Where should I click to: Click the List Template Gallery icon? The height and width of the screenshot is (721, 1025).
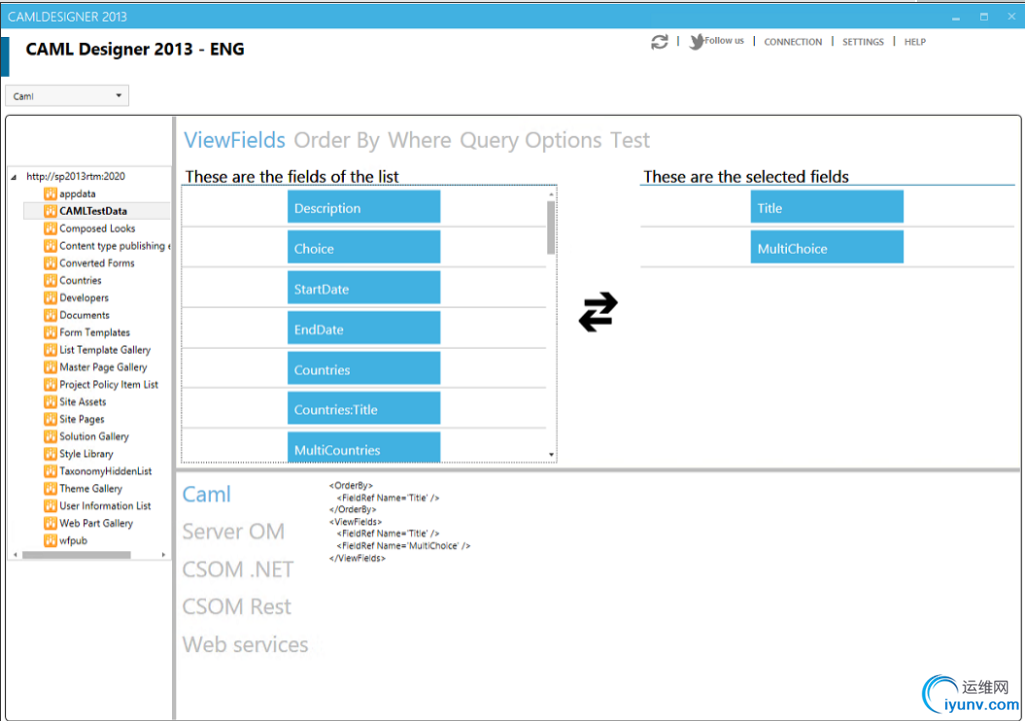(x=50, y=350)
